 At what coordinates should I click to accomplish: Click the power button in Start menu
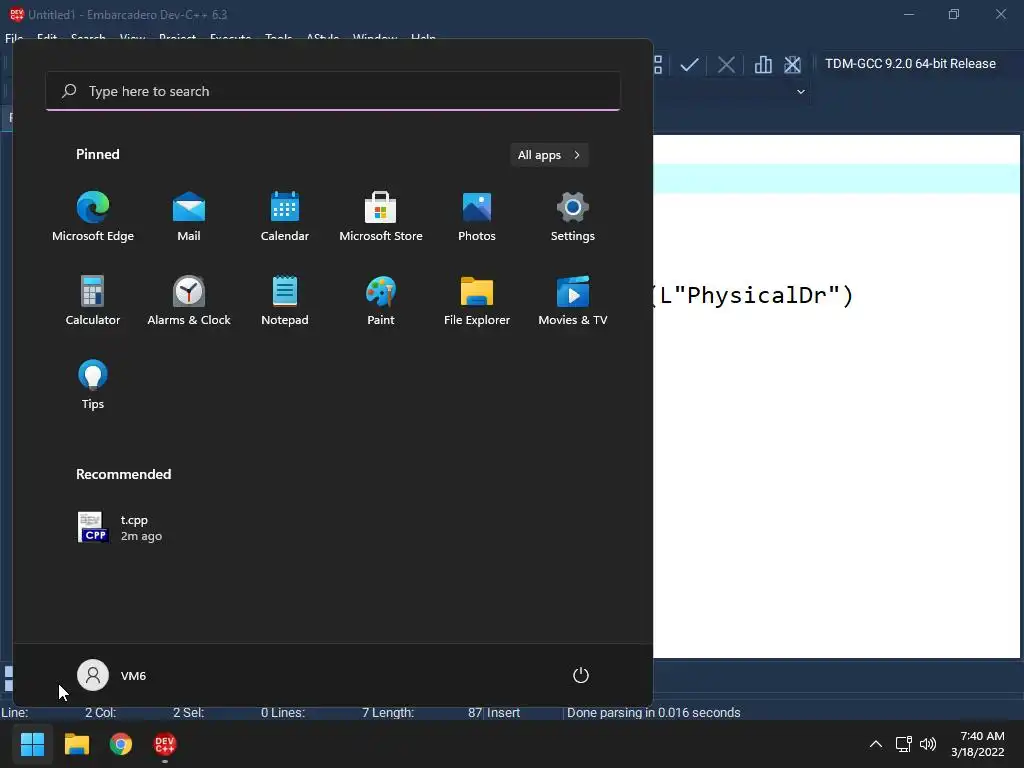tap(581, 675)
